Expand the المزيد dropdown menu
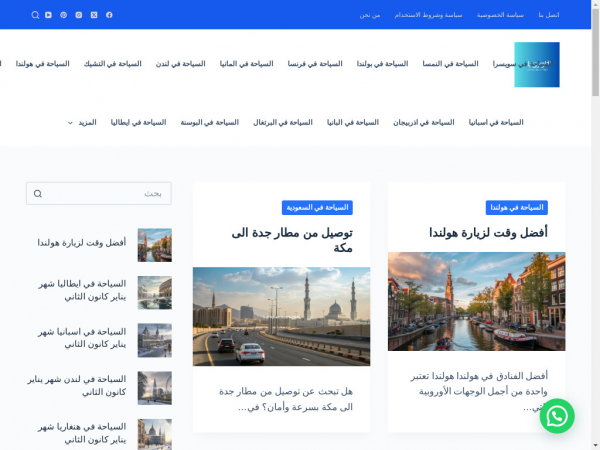Screen dimensions: 600x450 [81, 122]
